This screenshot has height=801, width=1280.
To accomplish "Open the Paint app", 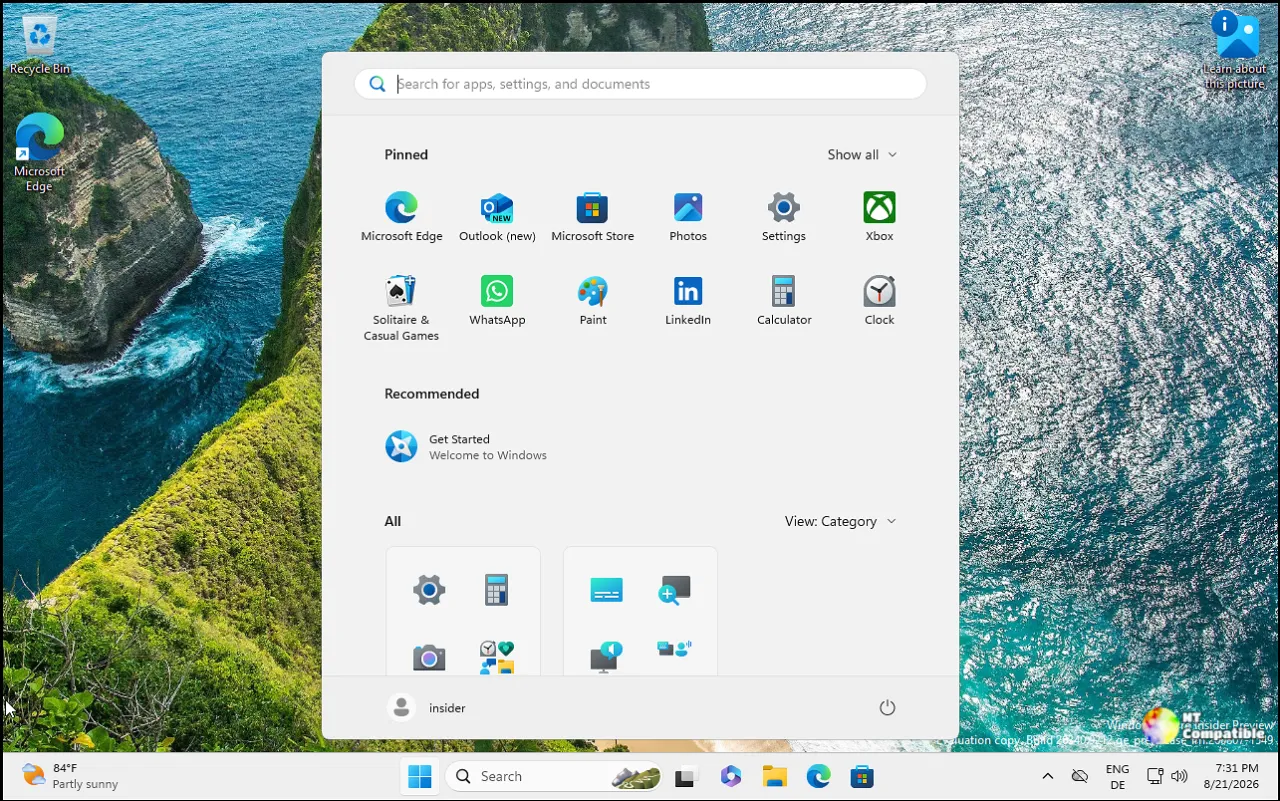I will [x=592, y=301].
